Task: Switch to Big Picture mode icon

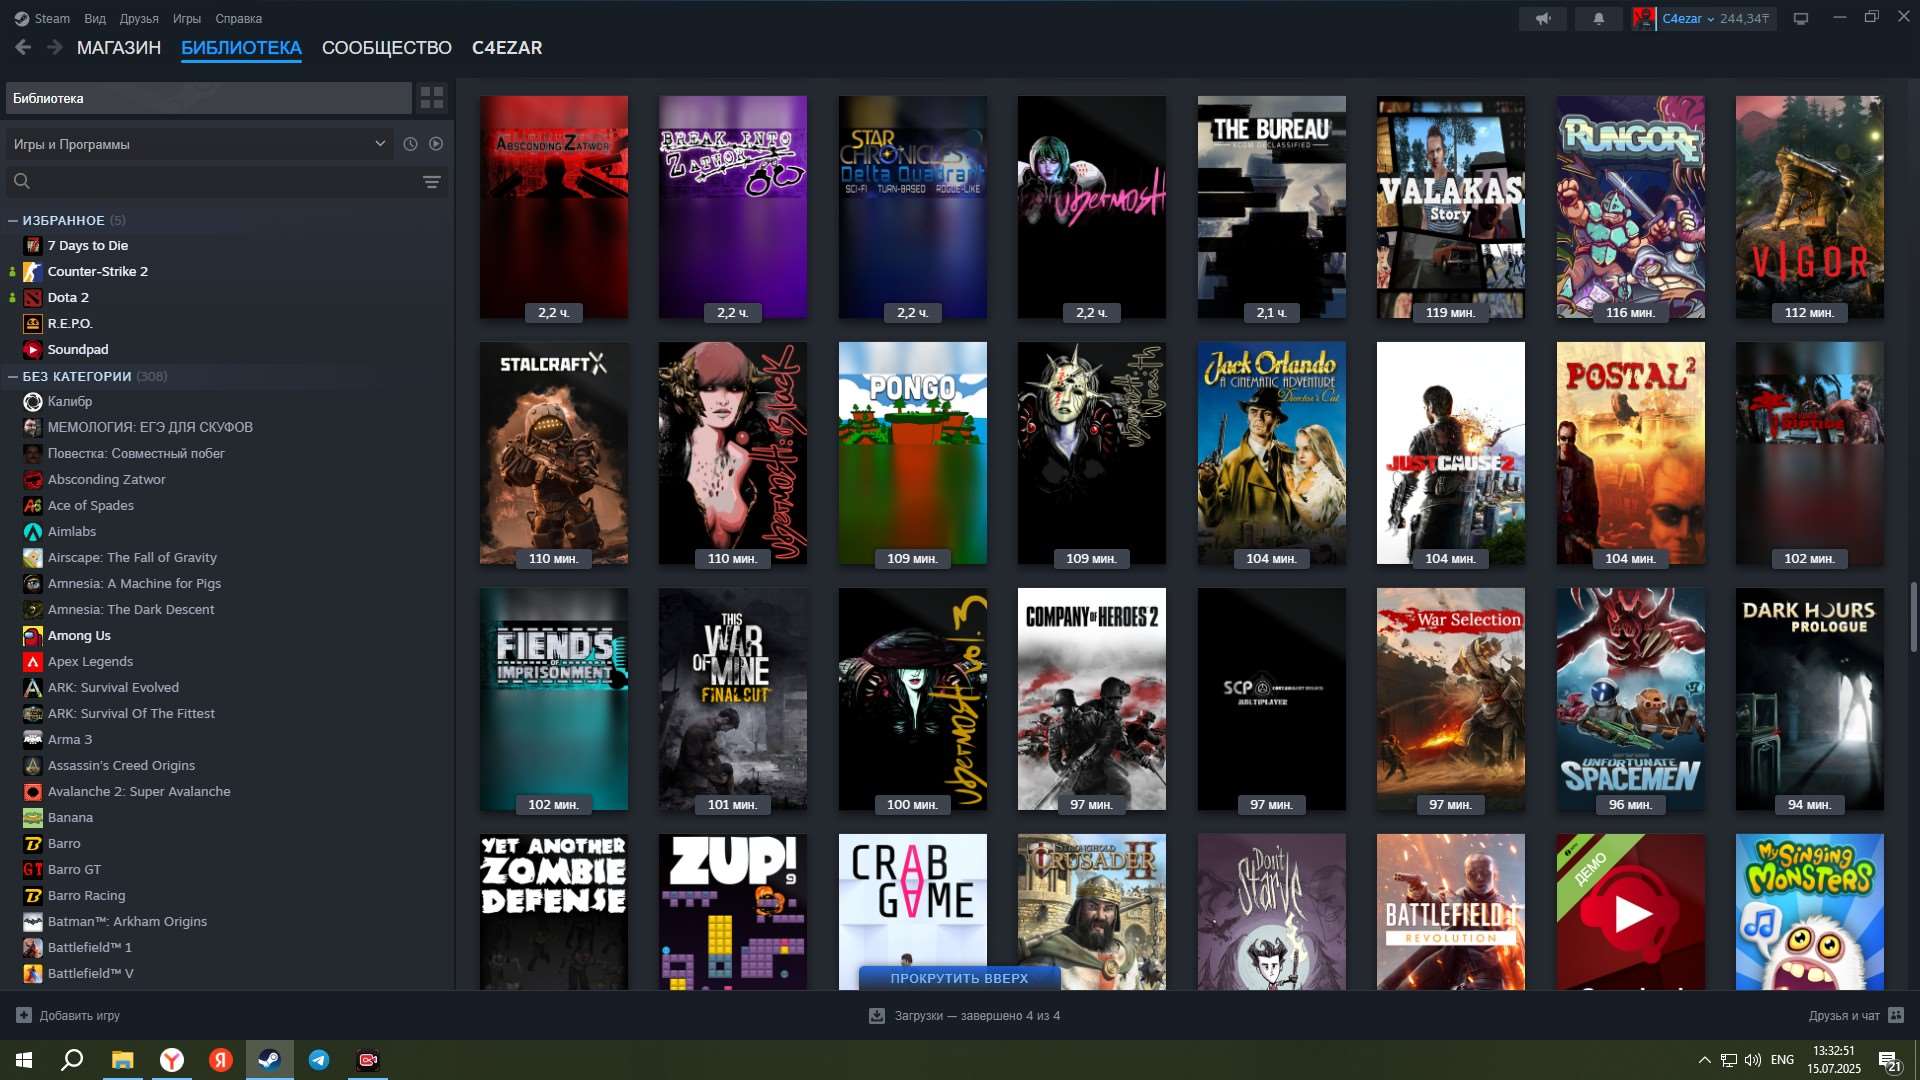Action: [1801, 19]
